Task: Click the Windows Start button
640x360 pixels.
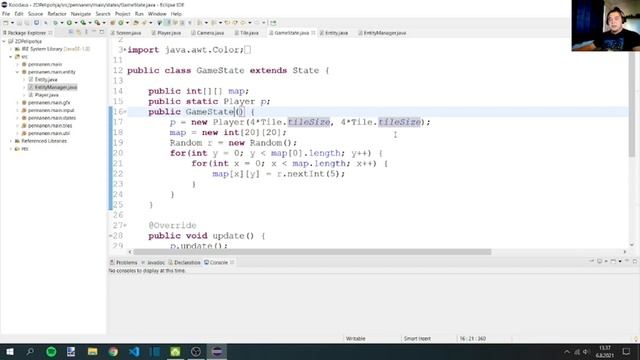Action: [x=10, y=352]
